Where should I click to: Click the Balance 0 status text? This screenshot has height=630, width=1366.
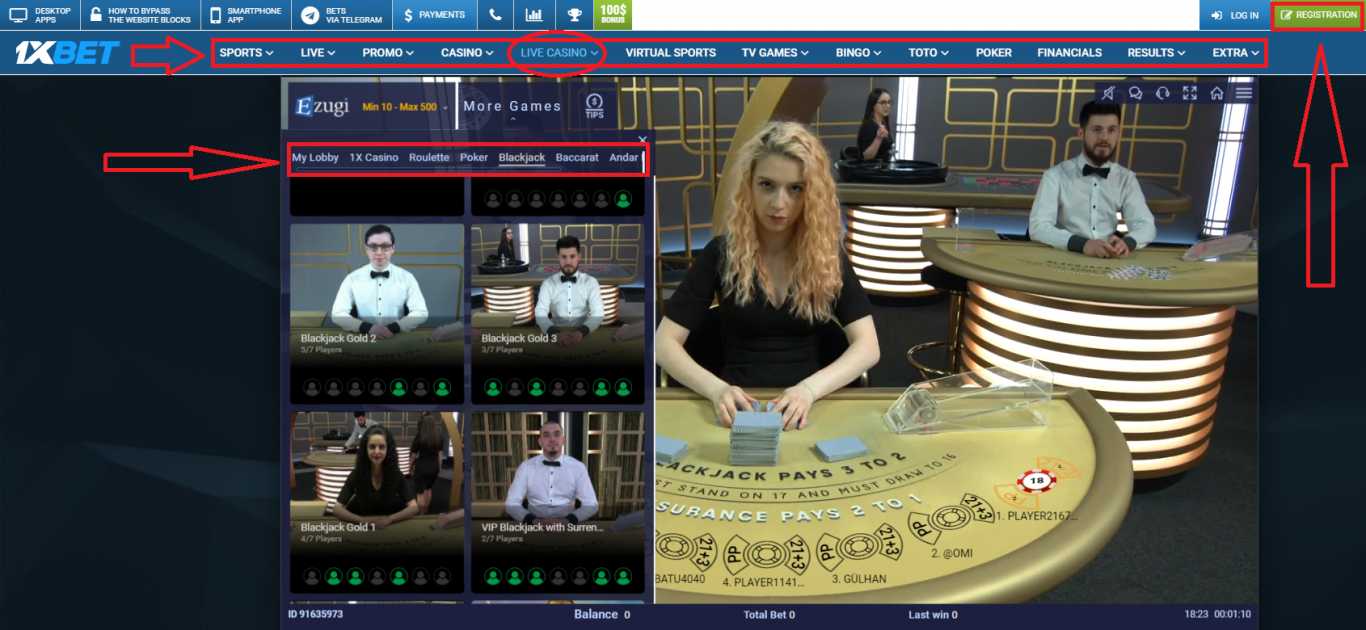(602, 614)
